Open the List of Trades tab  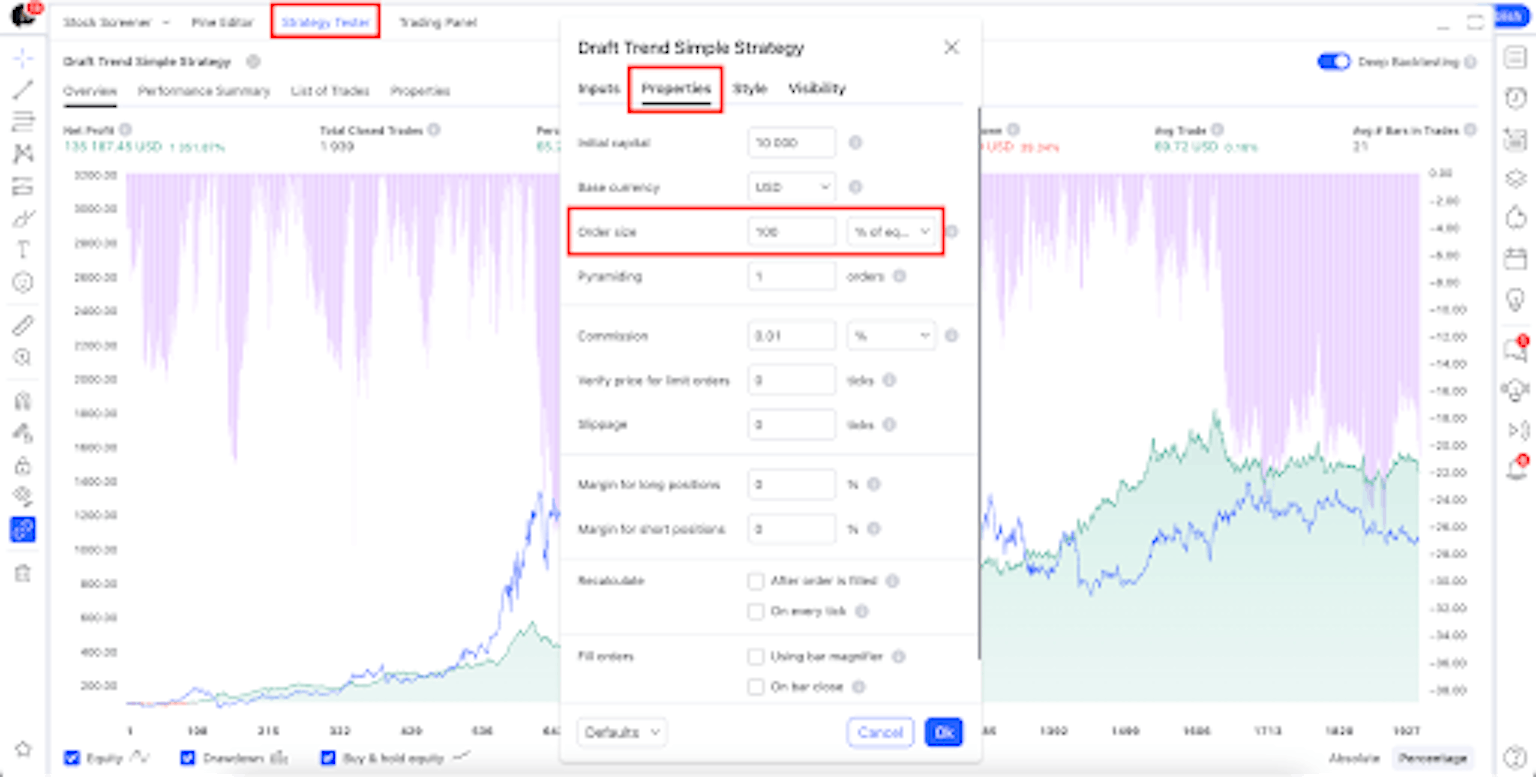[x=330, y=91]
